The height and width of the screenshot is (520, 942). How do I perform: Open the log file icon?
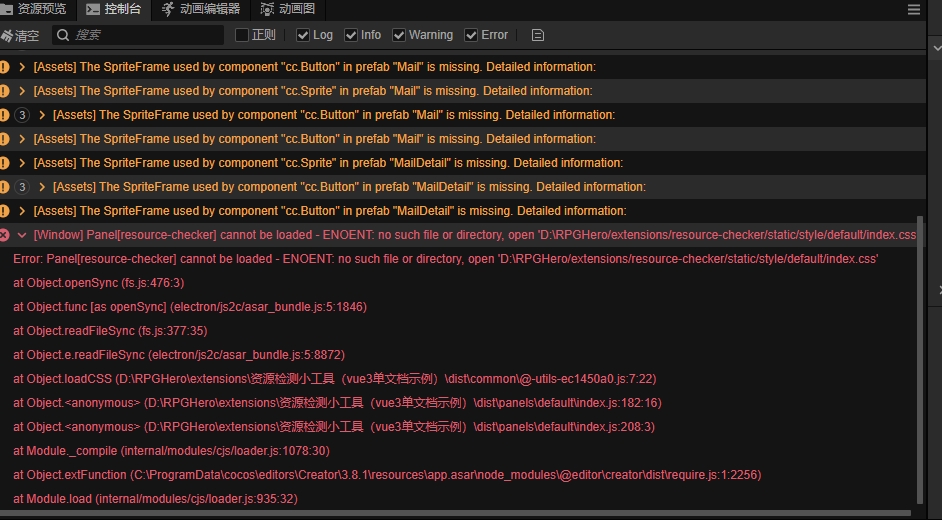pyautogui.click(x=538, y=35)
